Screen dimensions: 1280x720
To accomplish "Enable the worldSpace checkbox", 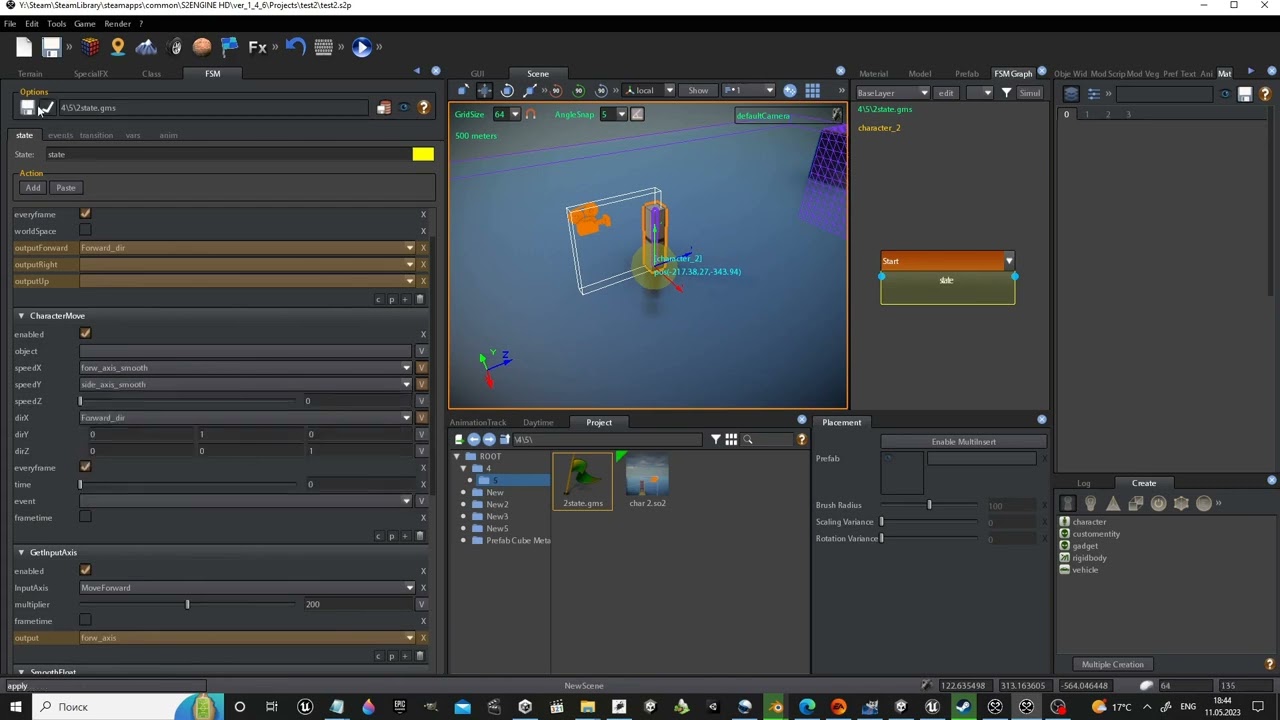I will [85, 231].
